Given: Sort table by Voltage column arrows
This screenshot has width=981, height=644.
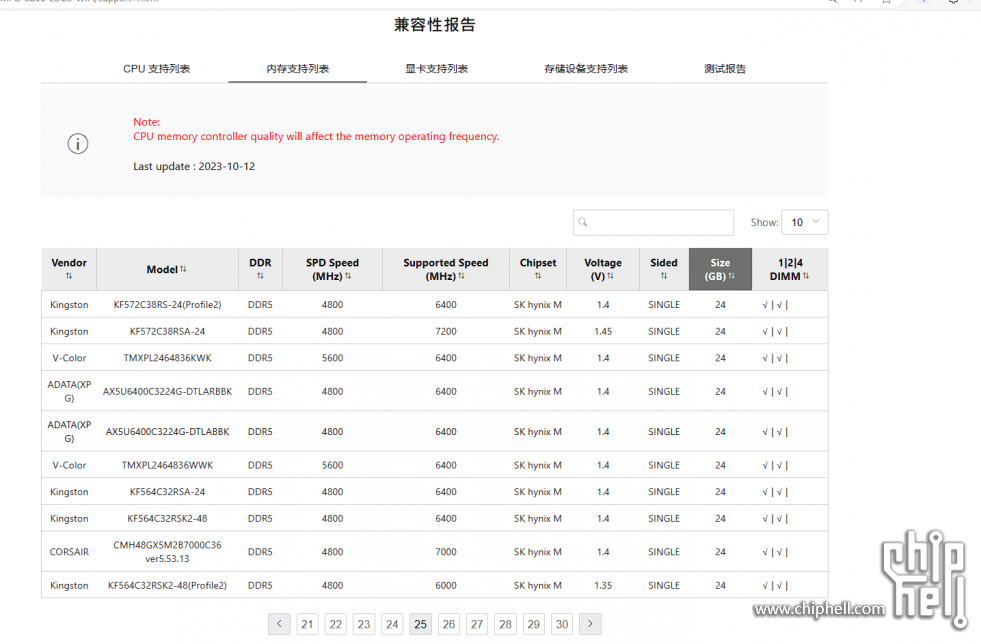Looking at the screenshot, I should (x=610, y=276).
